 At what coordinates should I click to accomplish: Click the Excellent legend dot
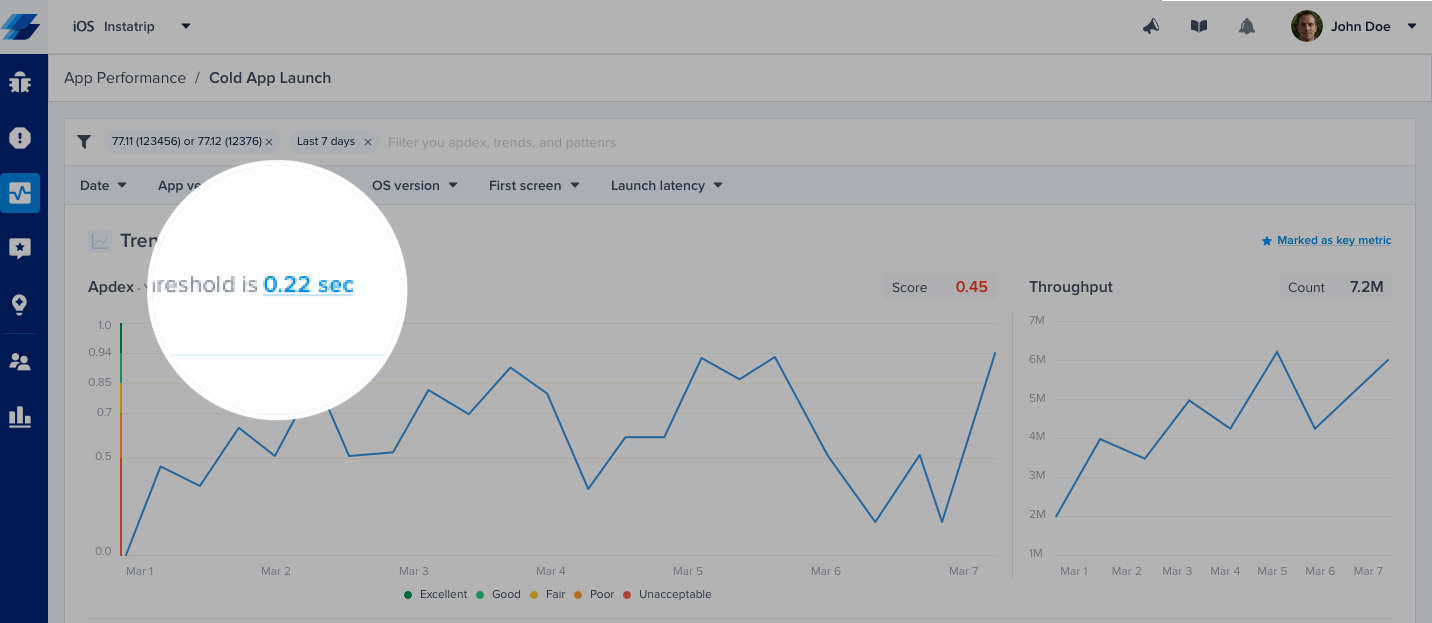(x=408, y=595)
